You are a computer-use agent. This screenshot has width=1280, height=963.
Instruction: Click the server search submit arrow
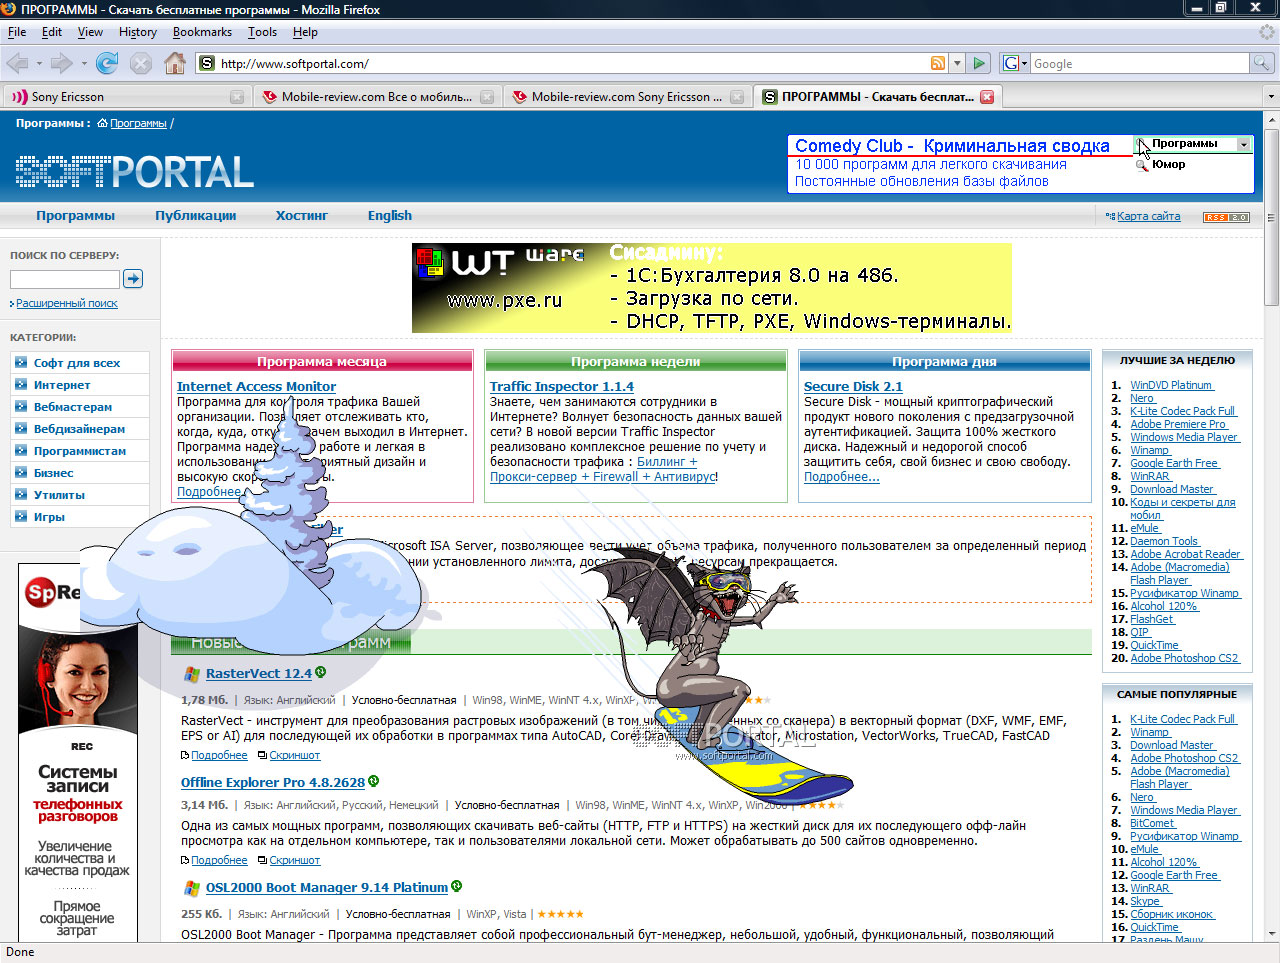point(133,279)
